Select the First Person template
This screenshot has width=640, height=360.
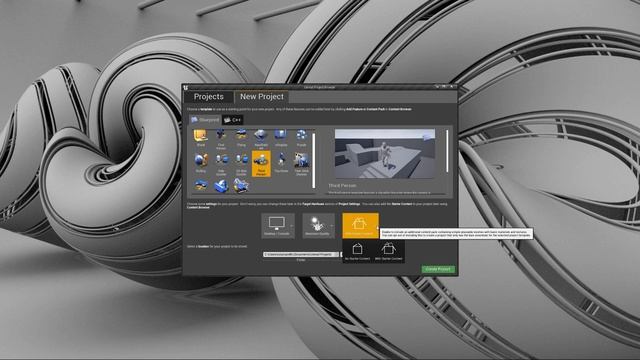tap(221, 139)
